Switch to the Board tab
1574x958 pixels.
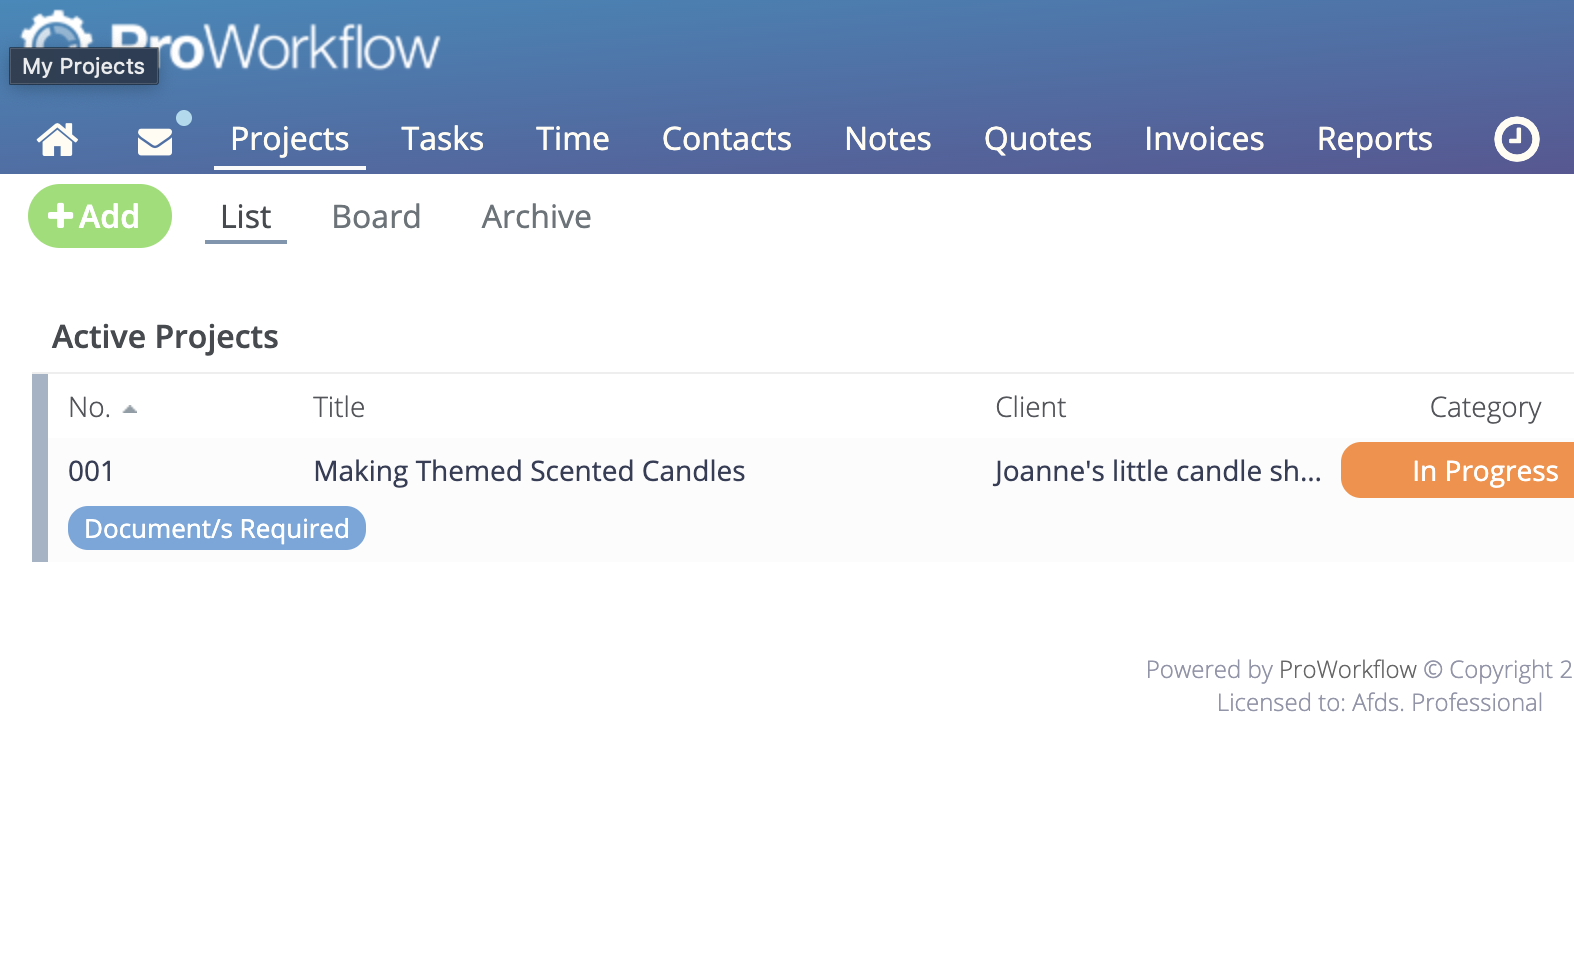[376, 217]
